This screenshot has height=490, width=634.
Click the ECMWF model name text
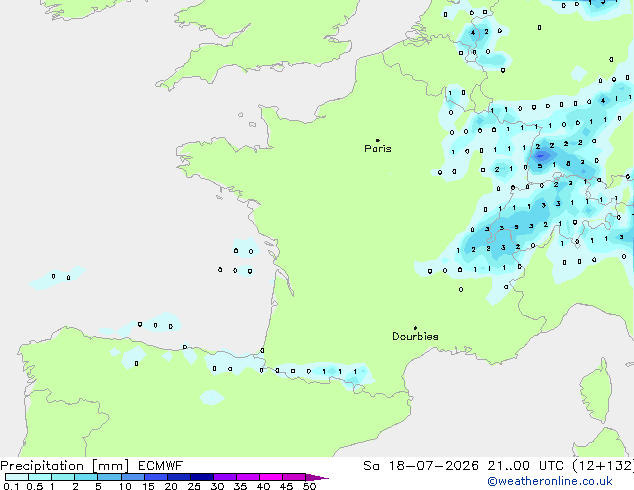pyautogui.click(x=161, y=466)
